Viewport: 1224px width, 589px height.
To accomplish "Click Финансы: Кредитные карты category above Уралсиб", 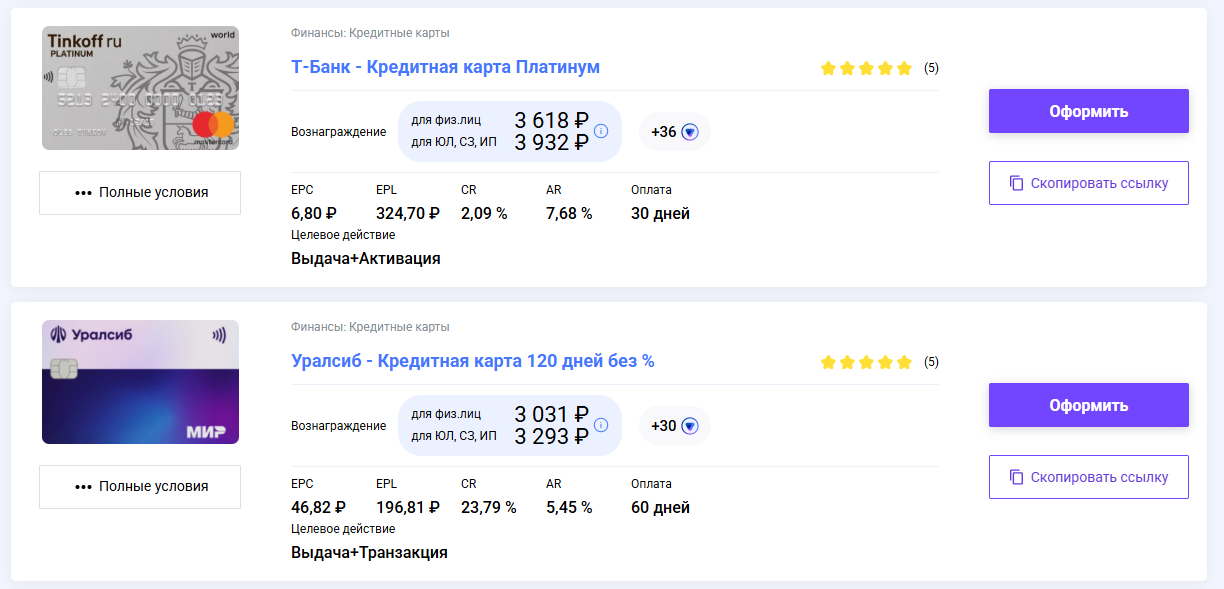I will tap(370, 327).
